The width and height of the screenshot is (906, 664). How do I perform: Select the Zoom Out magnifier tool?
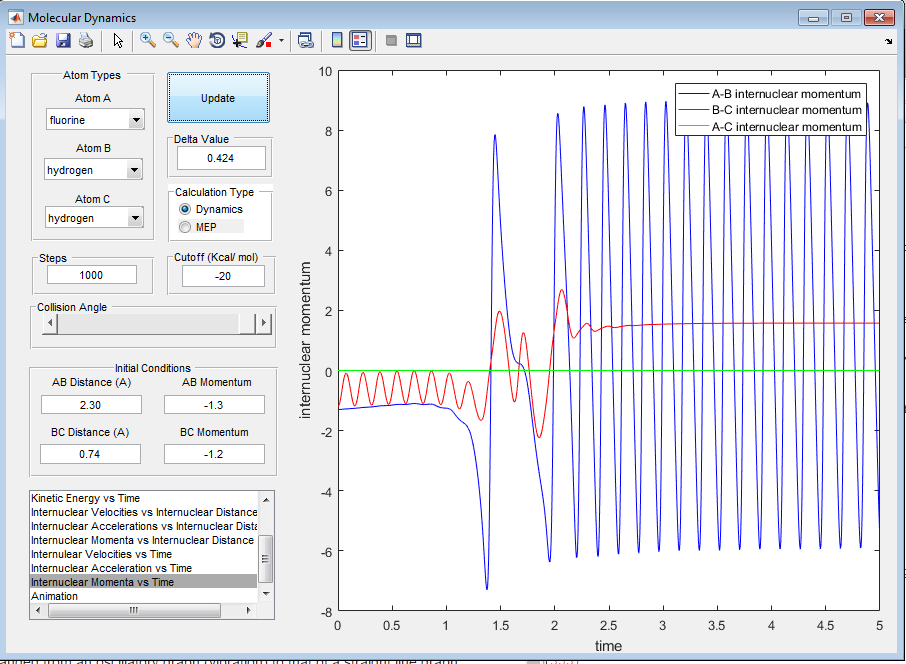click(171, 41)
